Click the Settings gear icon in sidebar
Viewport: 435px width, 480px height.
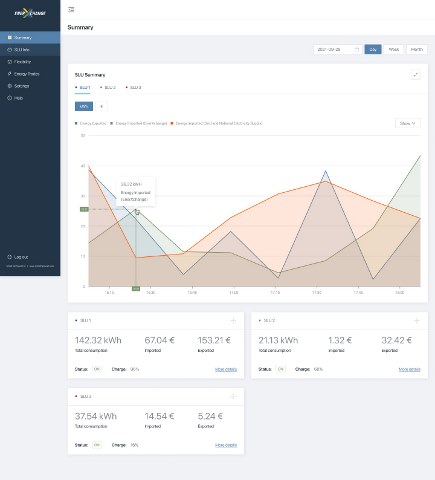click(x=10, y=86)
